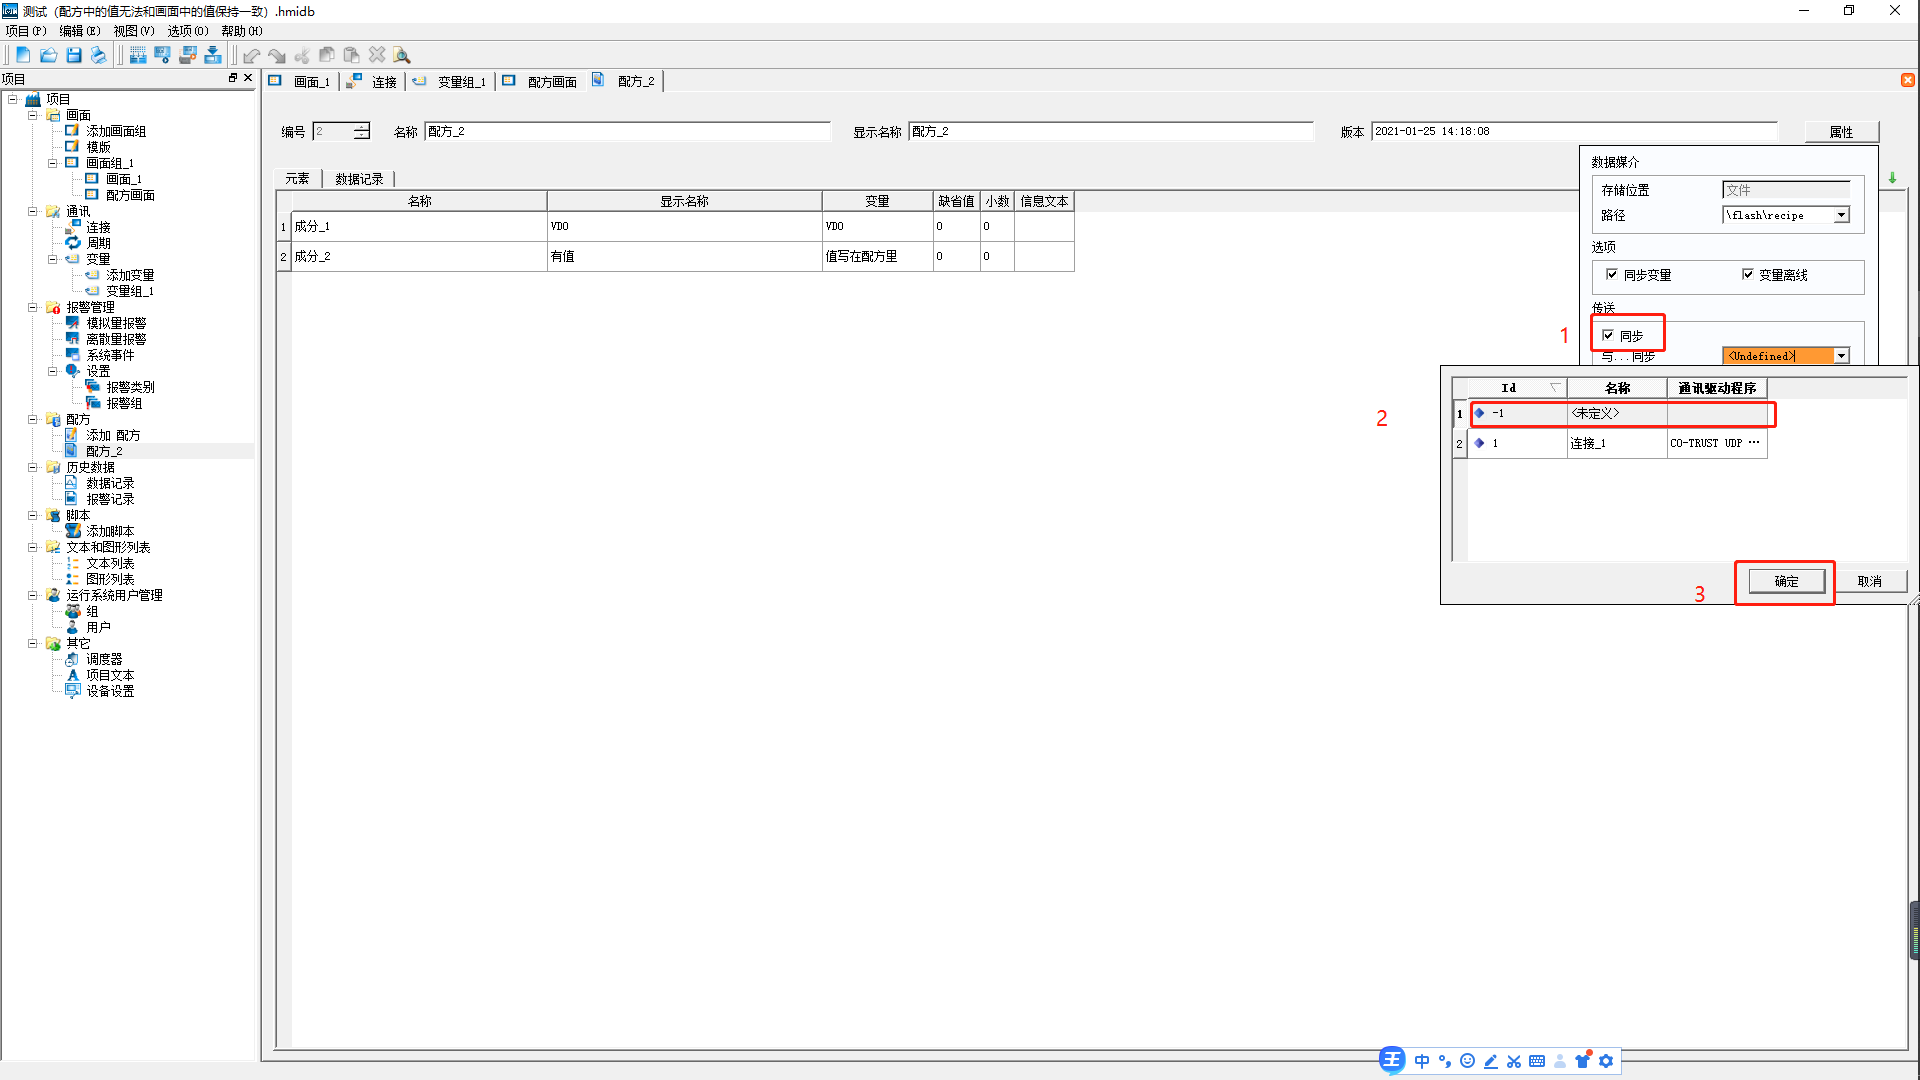Viewport: 1920px width, 1080px height.
Task: Open the 项目(P) menu
Action: point(26,31)
